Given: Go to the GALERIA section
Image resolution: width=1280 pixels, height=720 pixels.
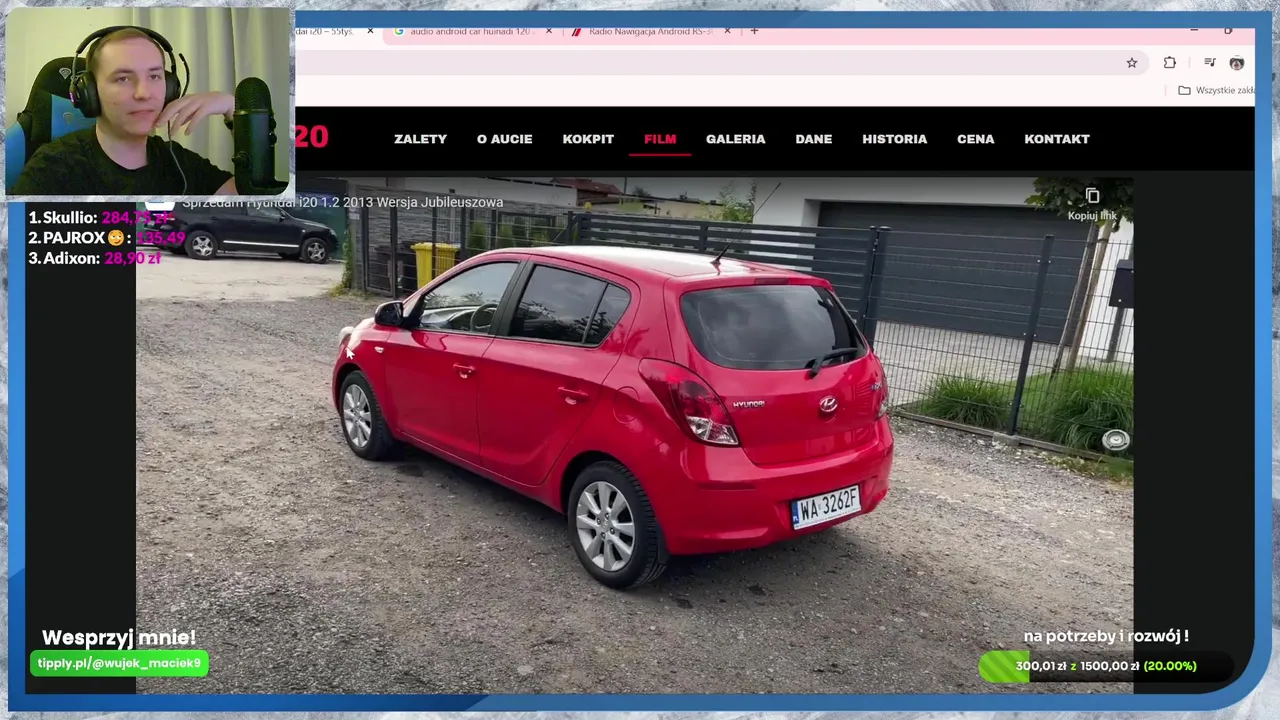Looking at the screenshot, I should pos(735,139).
